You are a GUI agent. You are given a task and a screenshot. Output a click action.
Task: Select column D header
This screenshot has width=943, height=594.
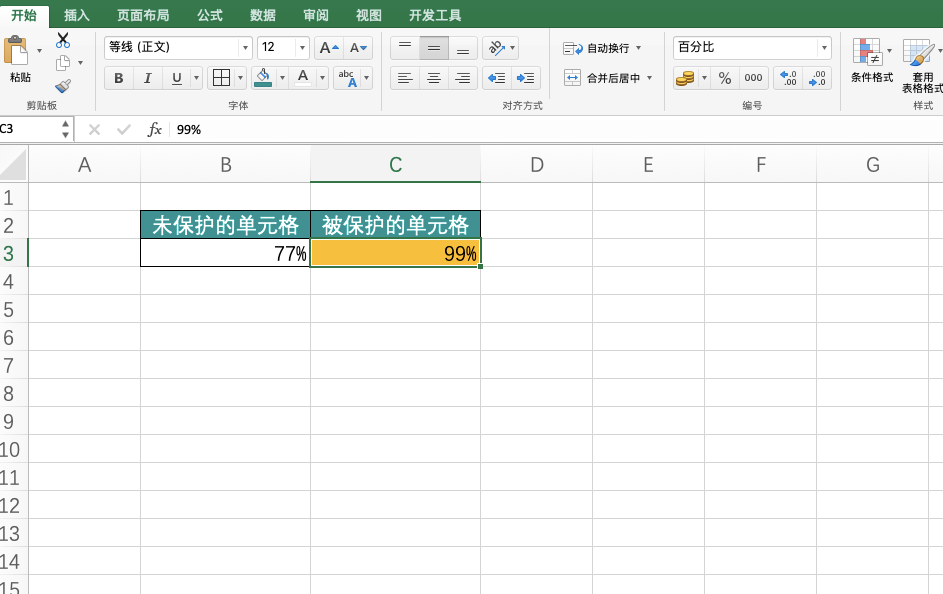coord(536,165)
